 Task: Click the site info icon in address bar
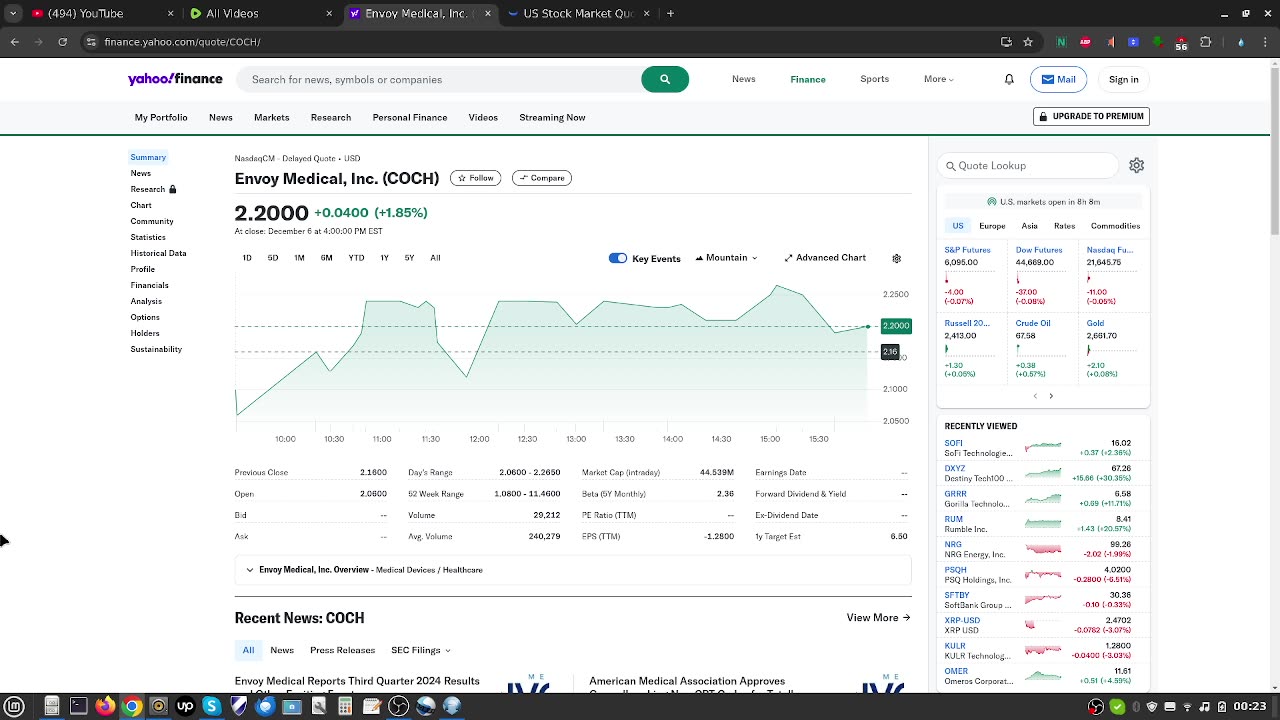pyautogui.click(x=91, y=42)
